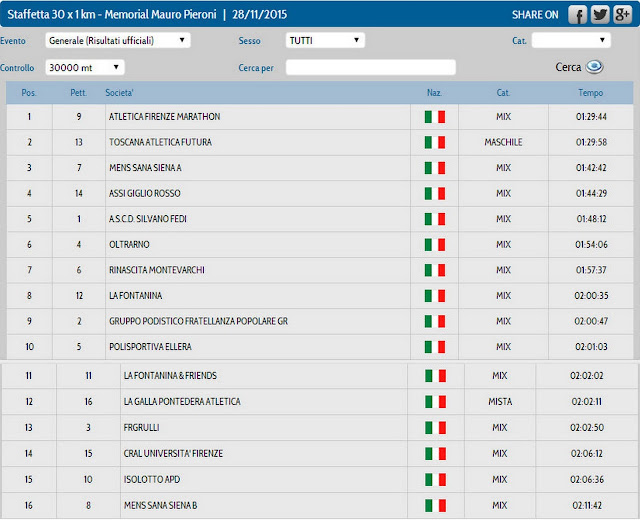Image resolution: width=640 pixels, height=520 pixels.
Task: Click the time 02:00:35
Action: point(591,296)
